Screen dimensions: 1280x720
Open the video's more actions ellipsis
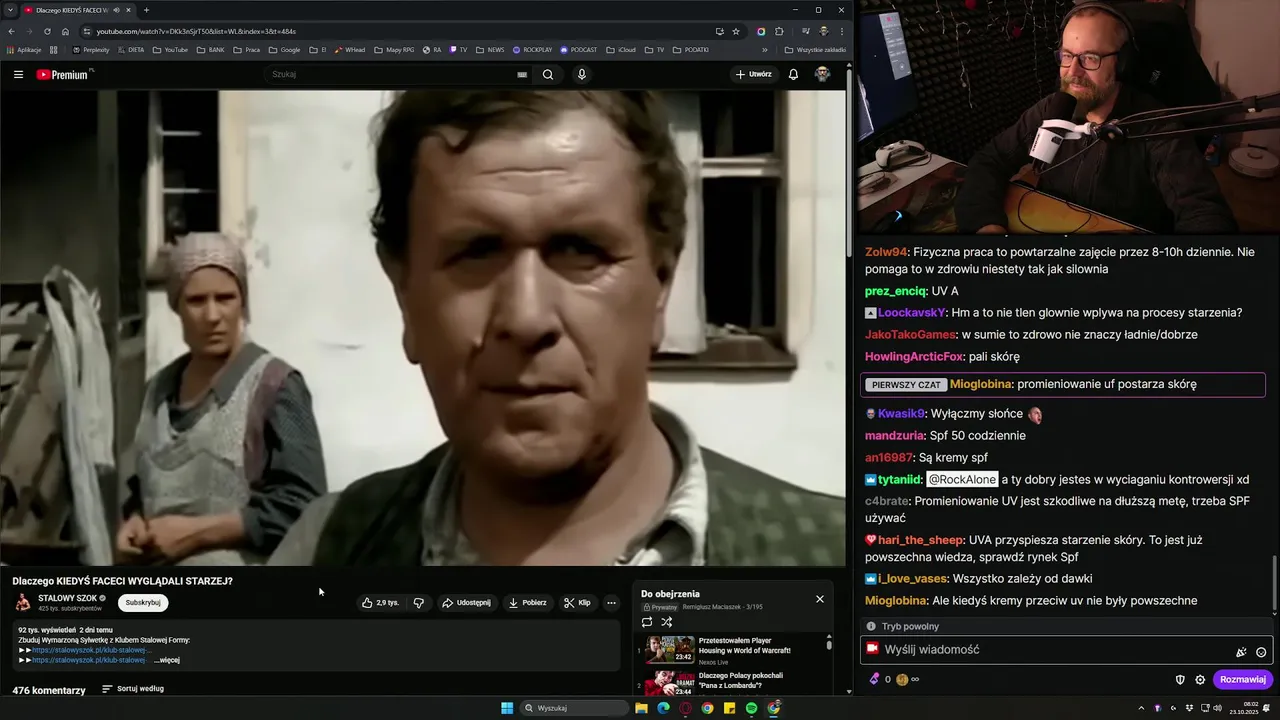click(x=611, y=603)
